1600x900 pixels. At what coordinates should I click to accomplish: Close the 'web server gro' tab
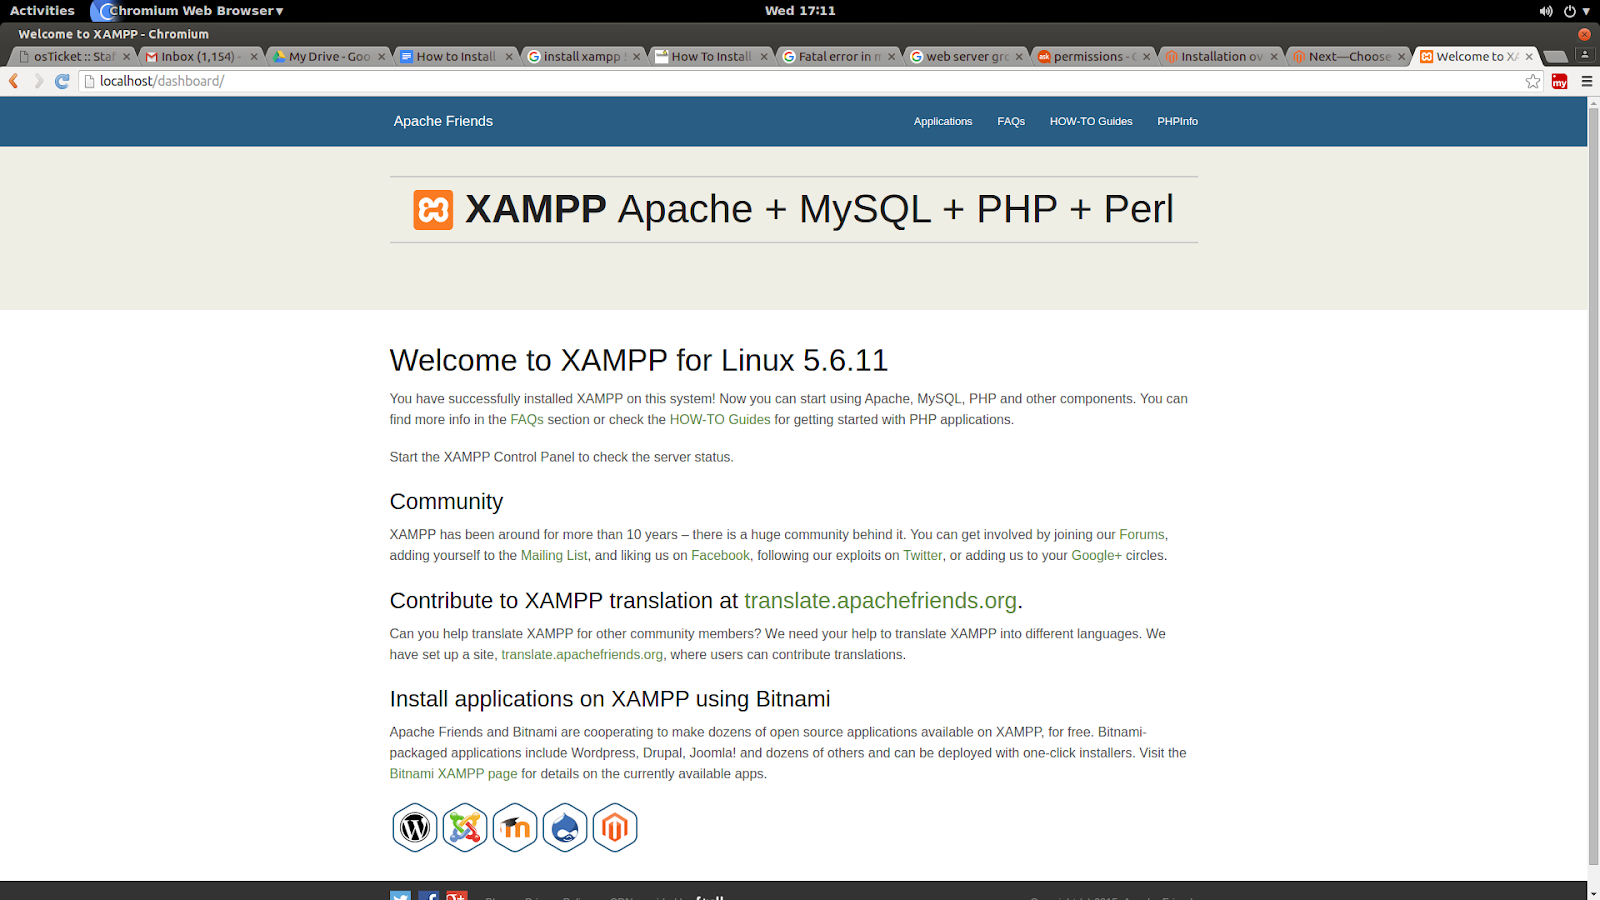click(x=1019, y=57)
